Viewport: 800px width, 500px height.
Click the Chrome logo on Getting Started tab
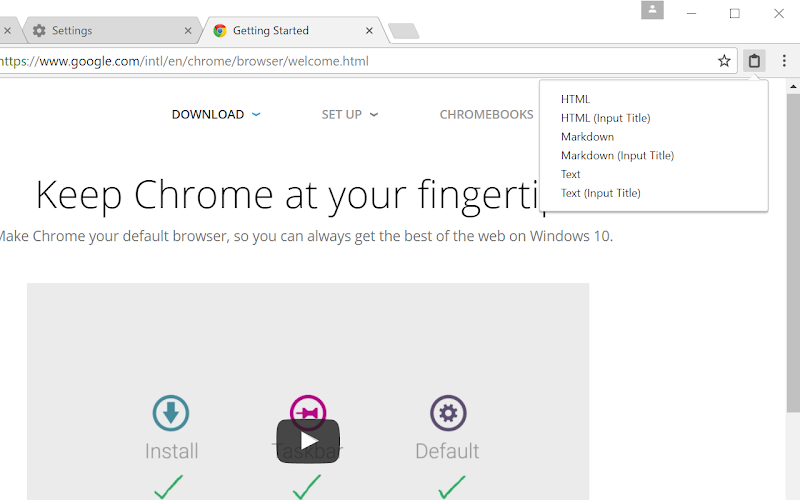click(220, 31)
